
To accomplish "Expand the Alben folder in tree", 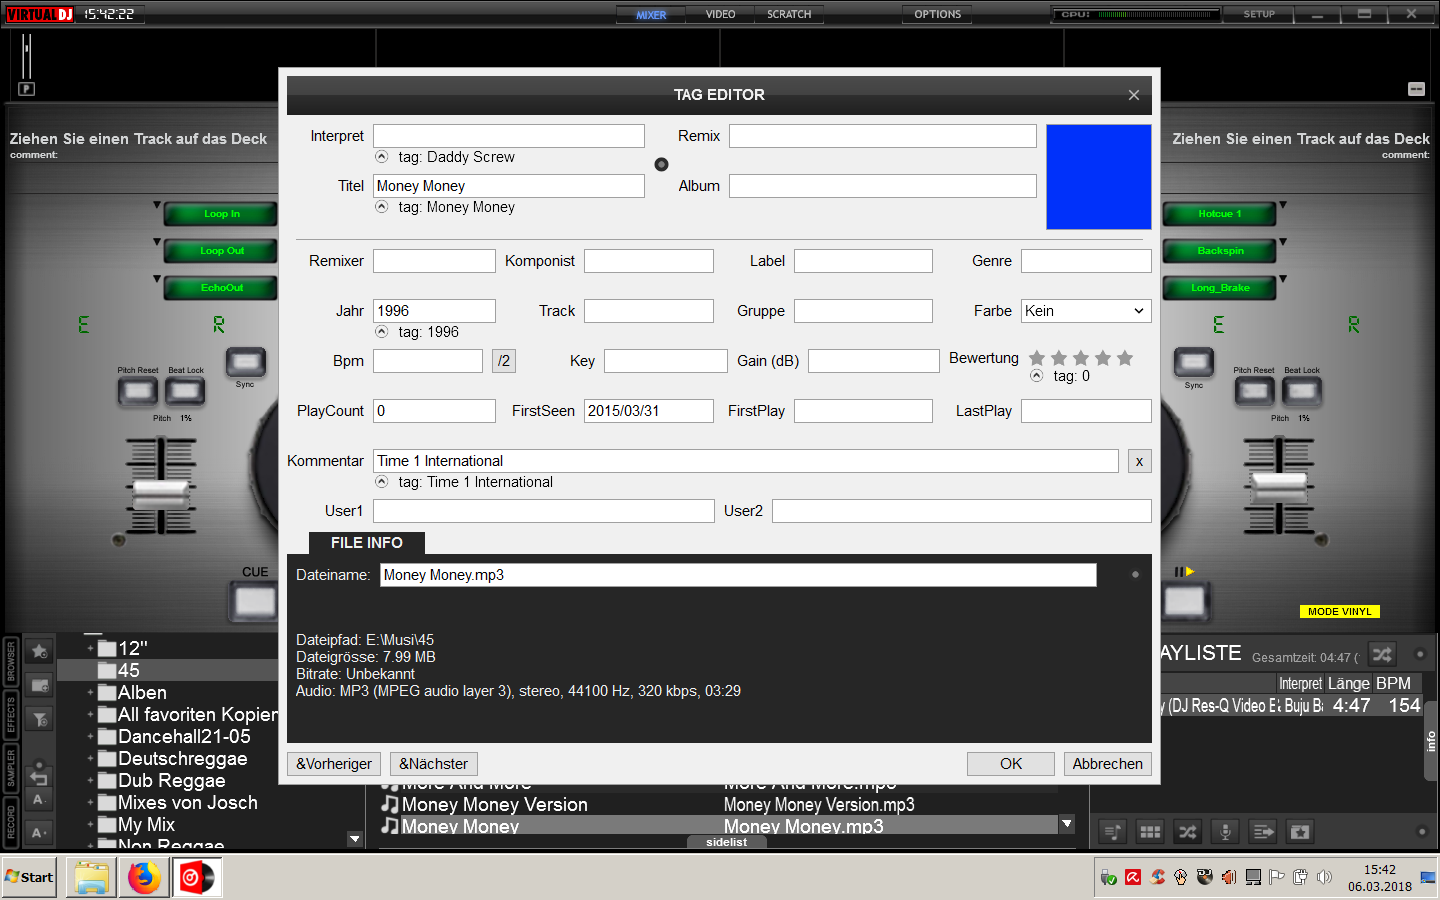I will (x=90, y=692).
